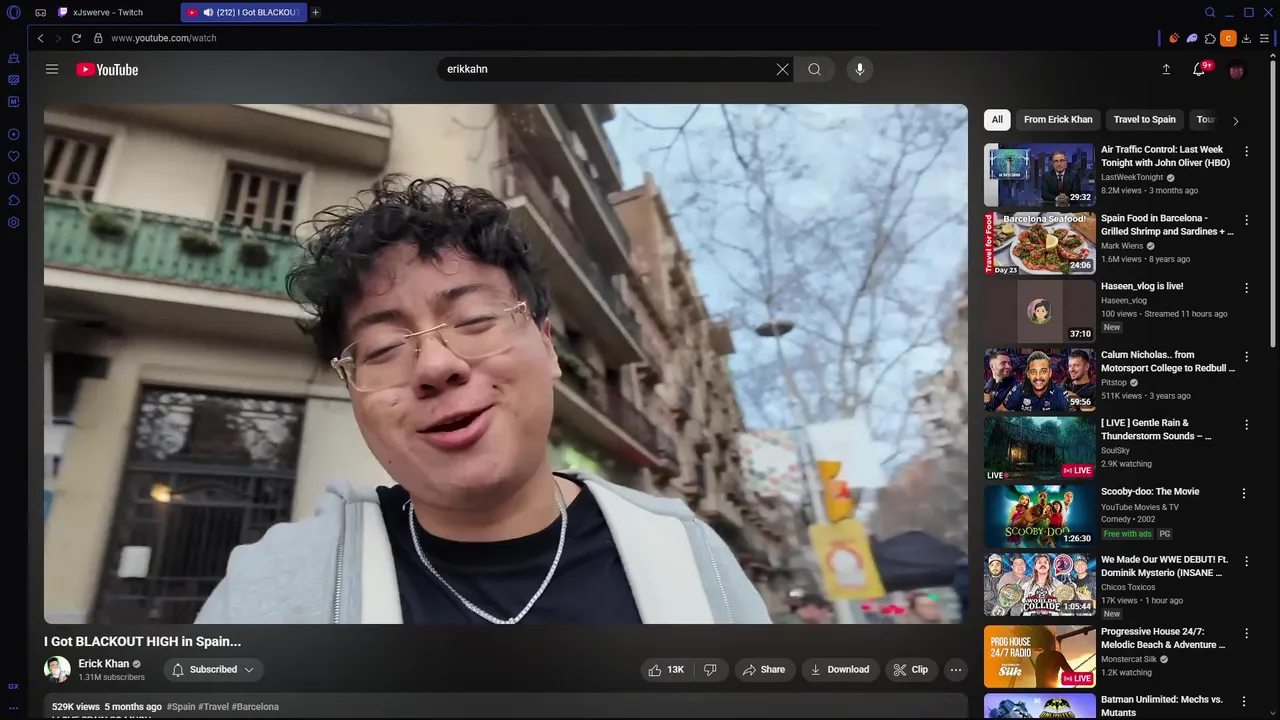Open options menu for Scooby-doo: The Movie
The image size is (1280, 720).
pos(1244,493)
